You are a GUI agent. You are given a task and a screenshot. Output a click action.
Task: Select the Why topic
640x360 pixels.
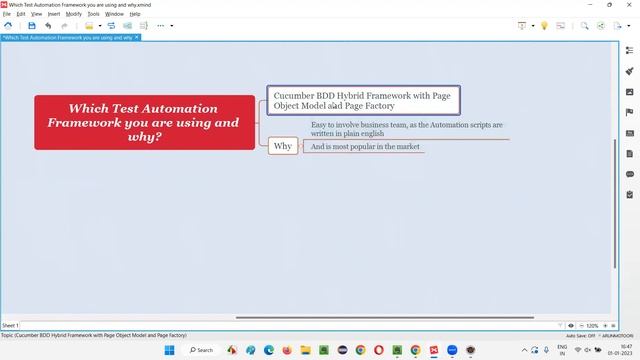pos(283,146)
